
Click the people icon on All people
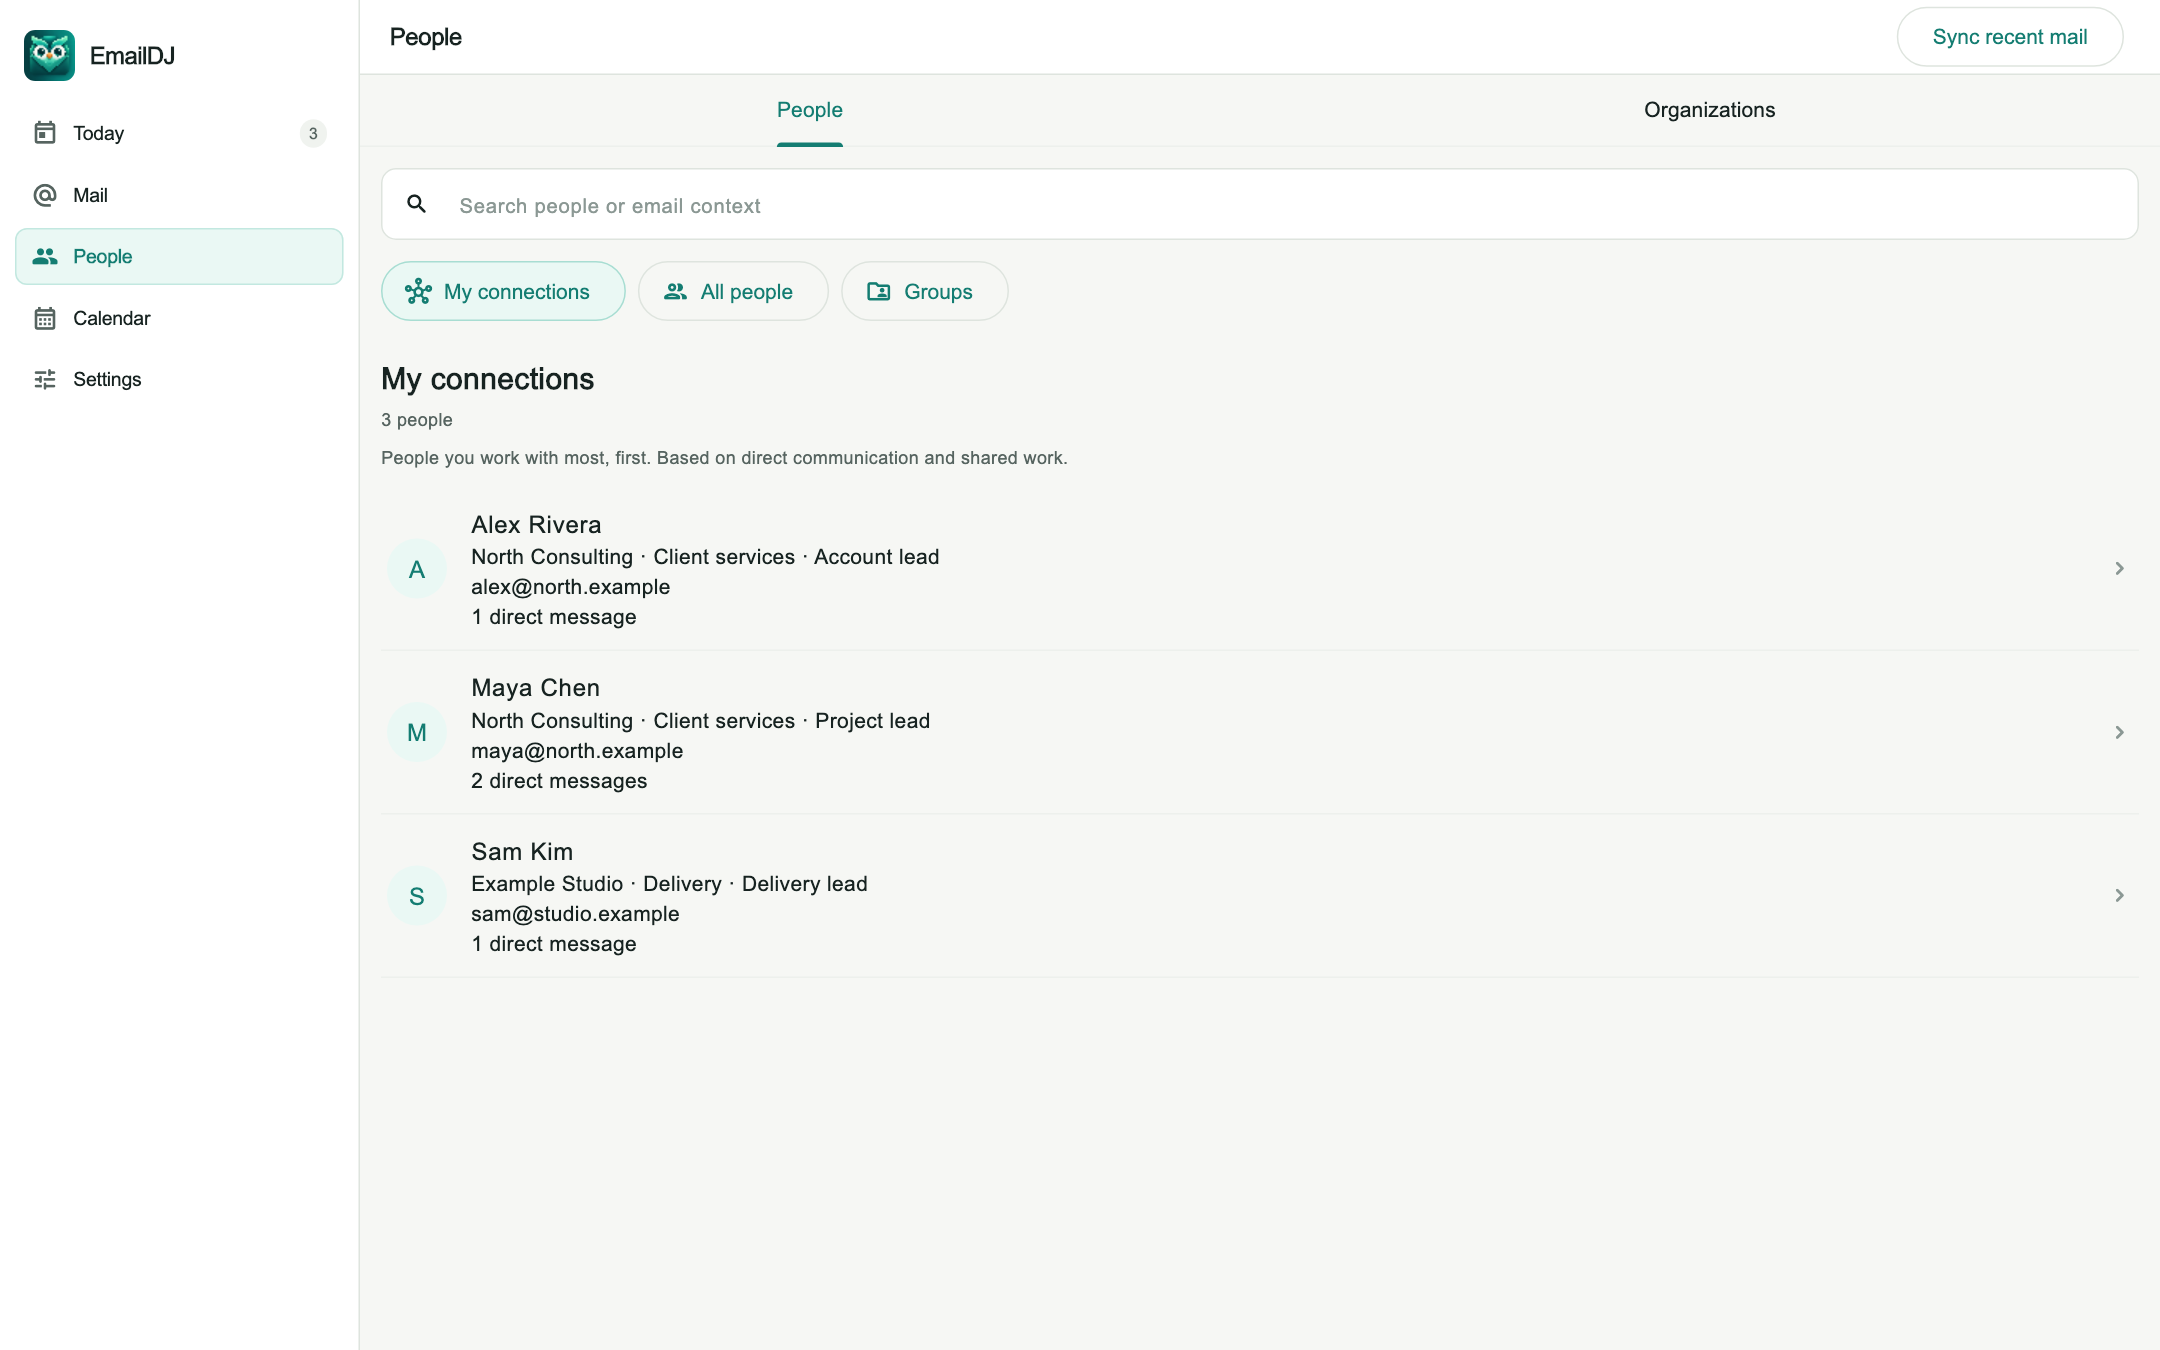point(676,291)
